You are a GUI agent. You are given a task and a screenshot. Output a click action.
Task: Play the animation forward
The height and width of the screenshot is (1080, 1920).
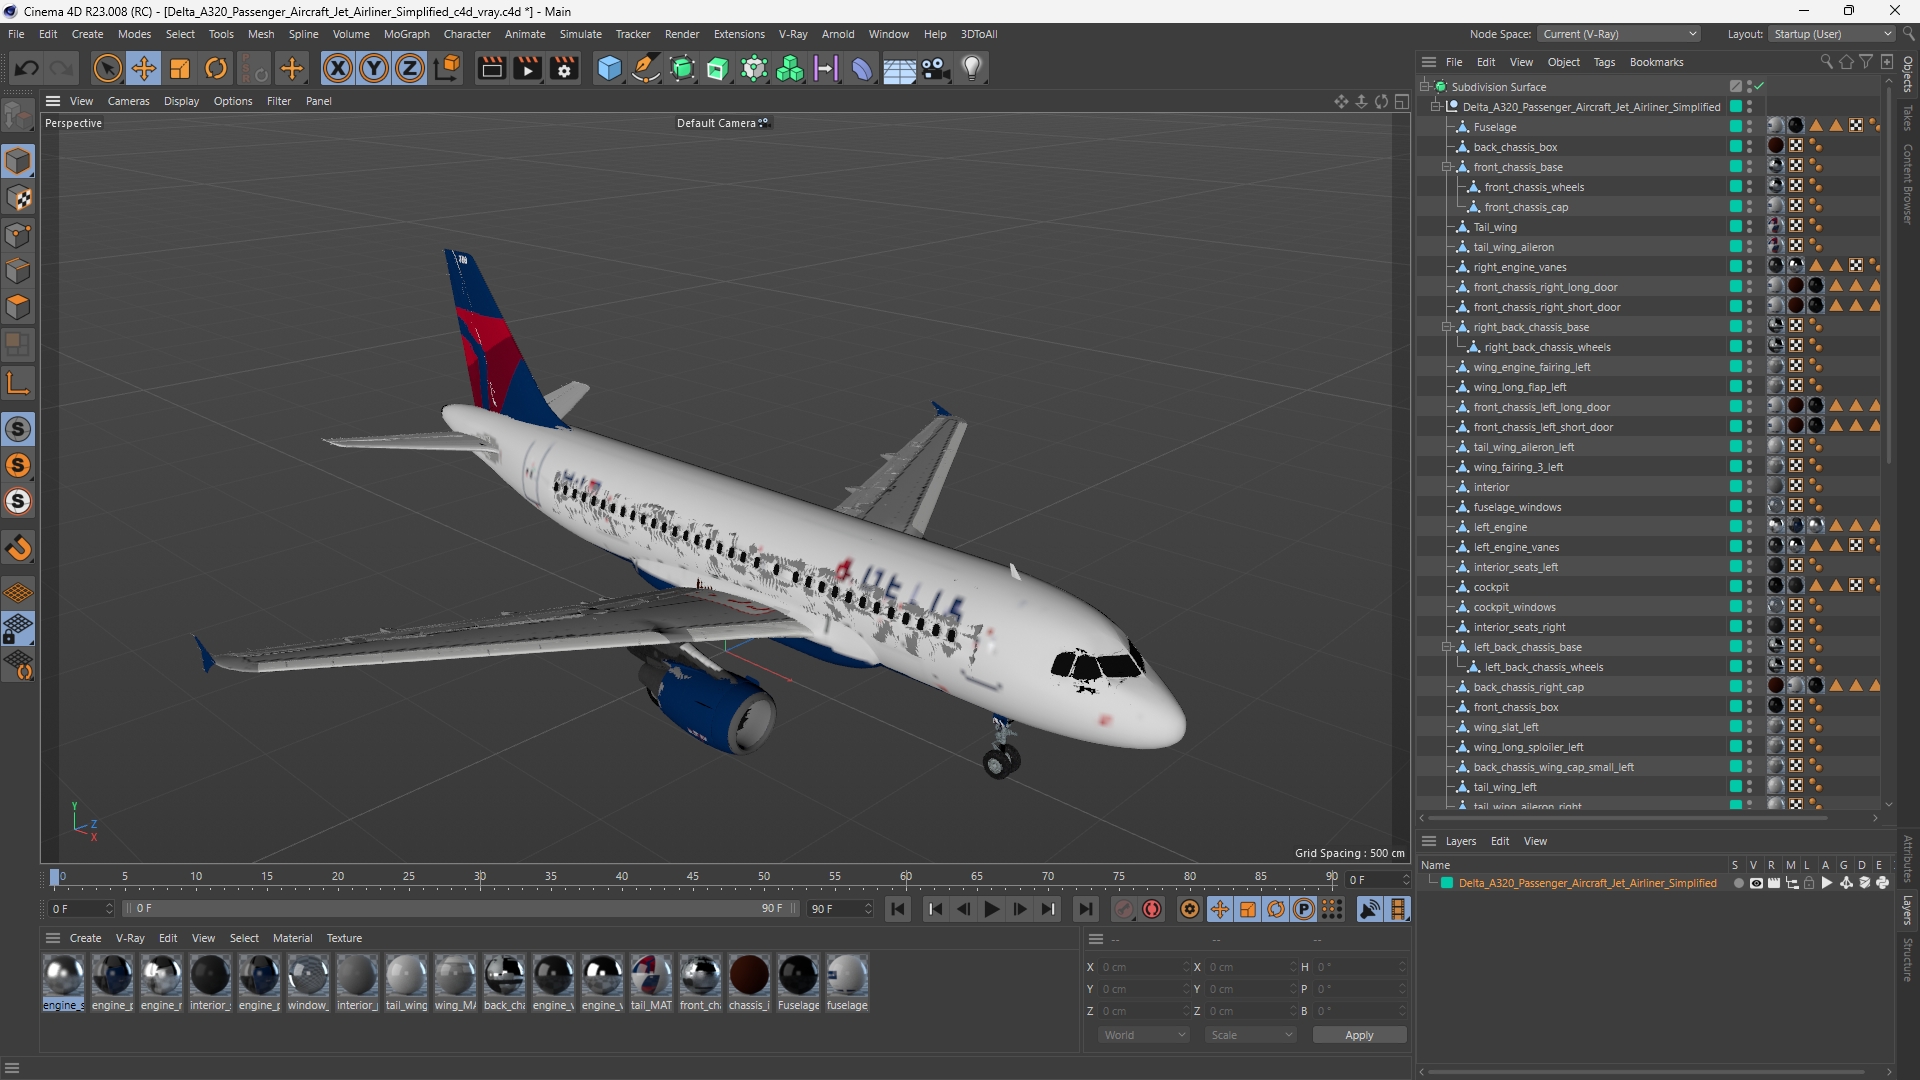point(992,909)
